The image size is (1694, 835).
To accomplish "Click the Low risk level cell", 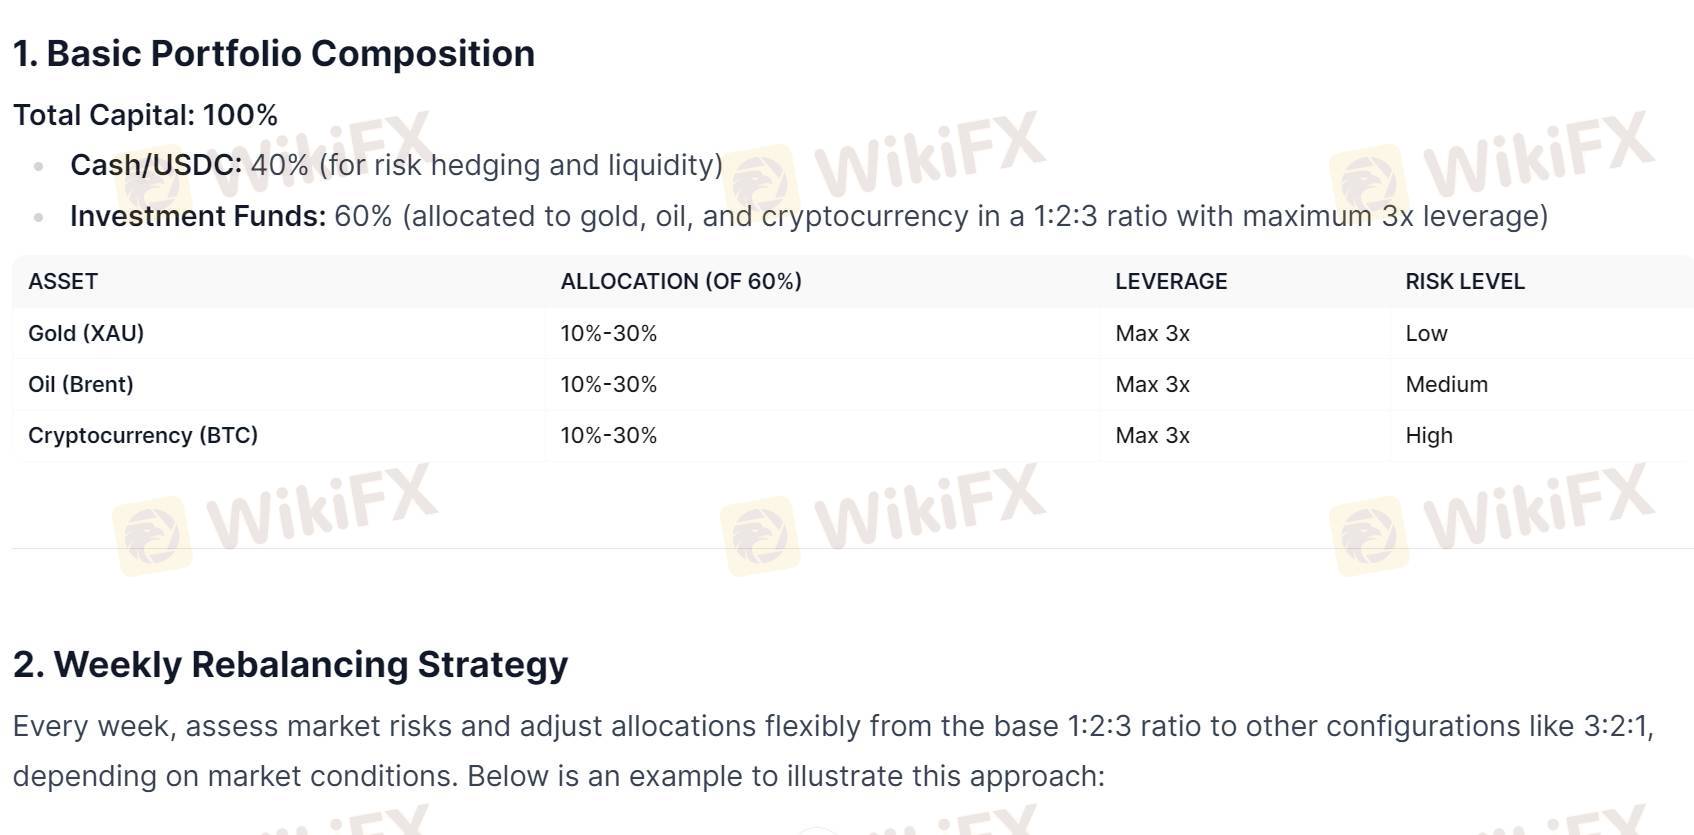I will point(1426,334).
